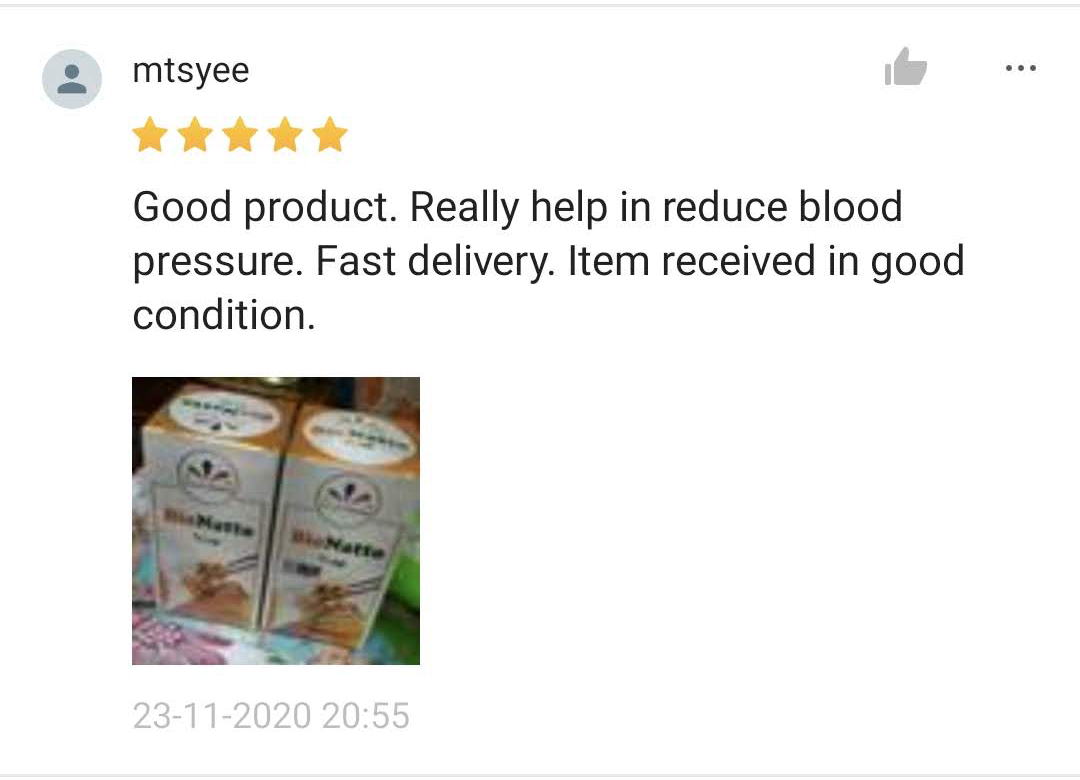Click the second rating star
This screenshot has width=1080, height=780.
tap(195, 134)
